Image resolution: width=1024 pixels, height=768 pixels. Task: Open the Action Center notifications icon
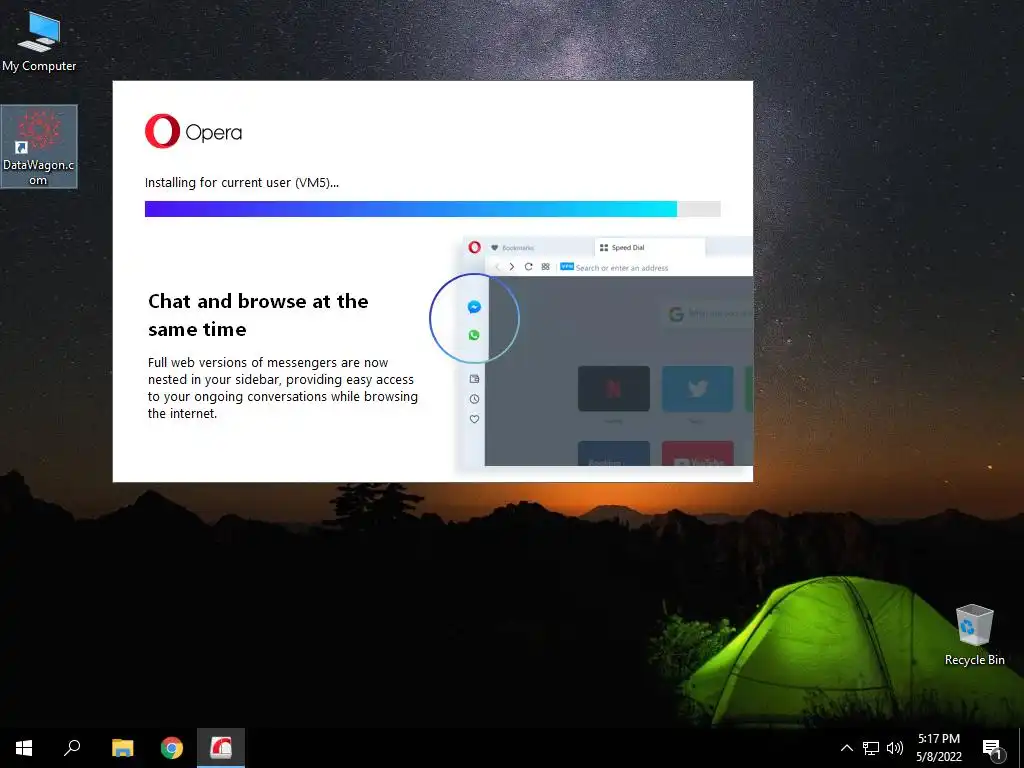[x=993, y=748]
